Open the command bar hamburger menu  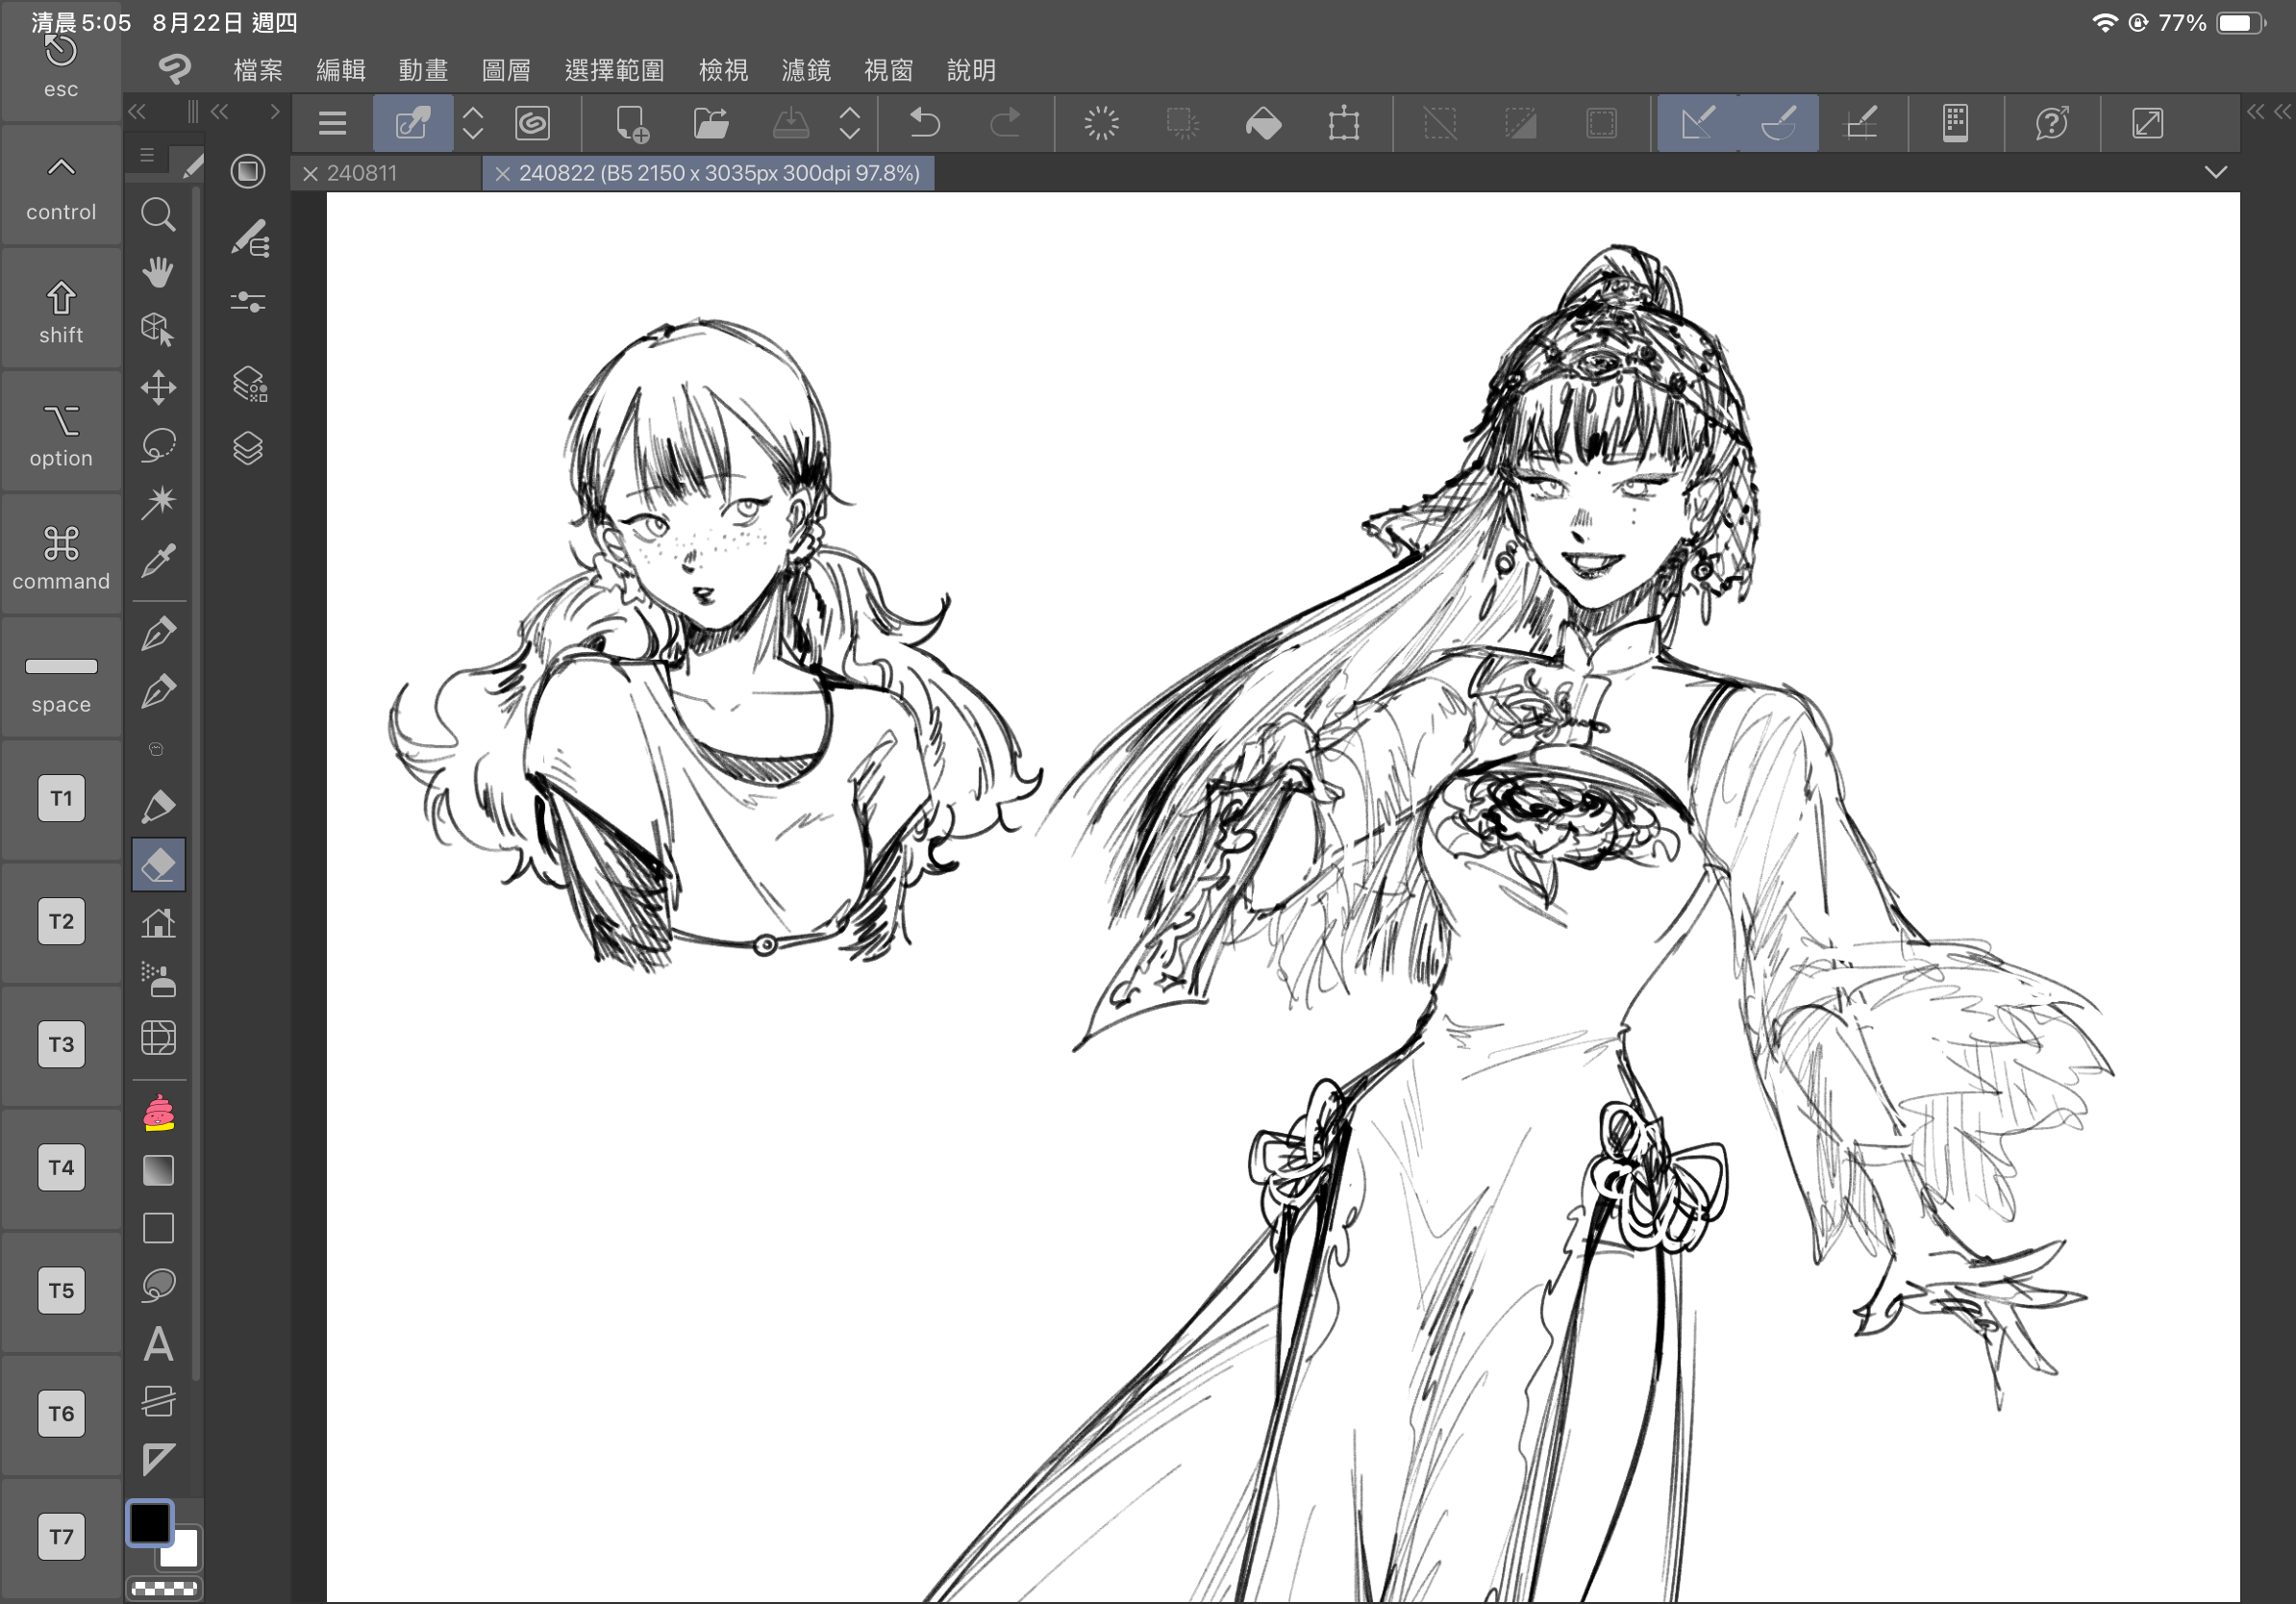[332, 123]
